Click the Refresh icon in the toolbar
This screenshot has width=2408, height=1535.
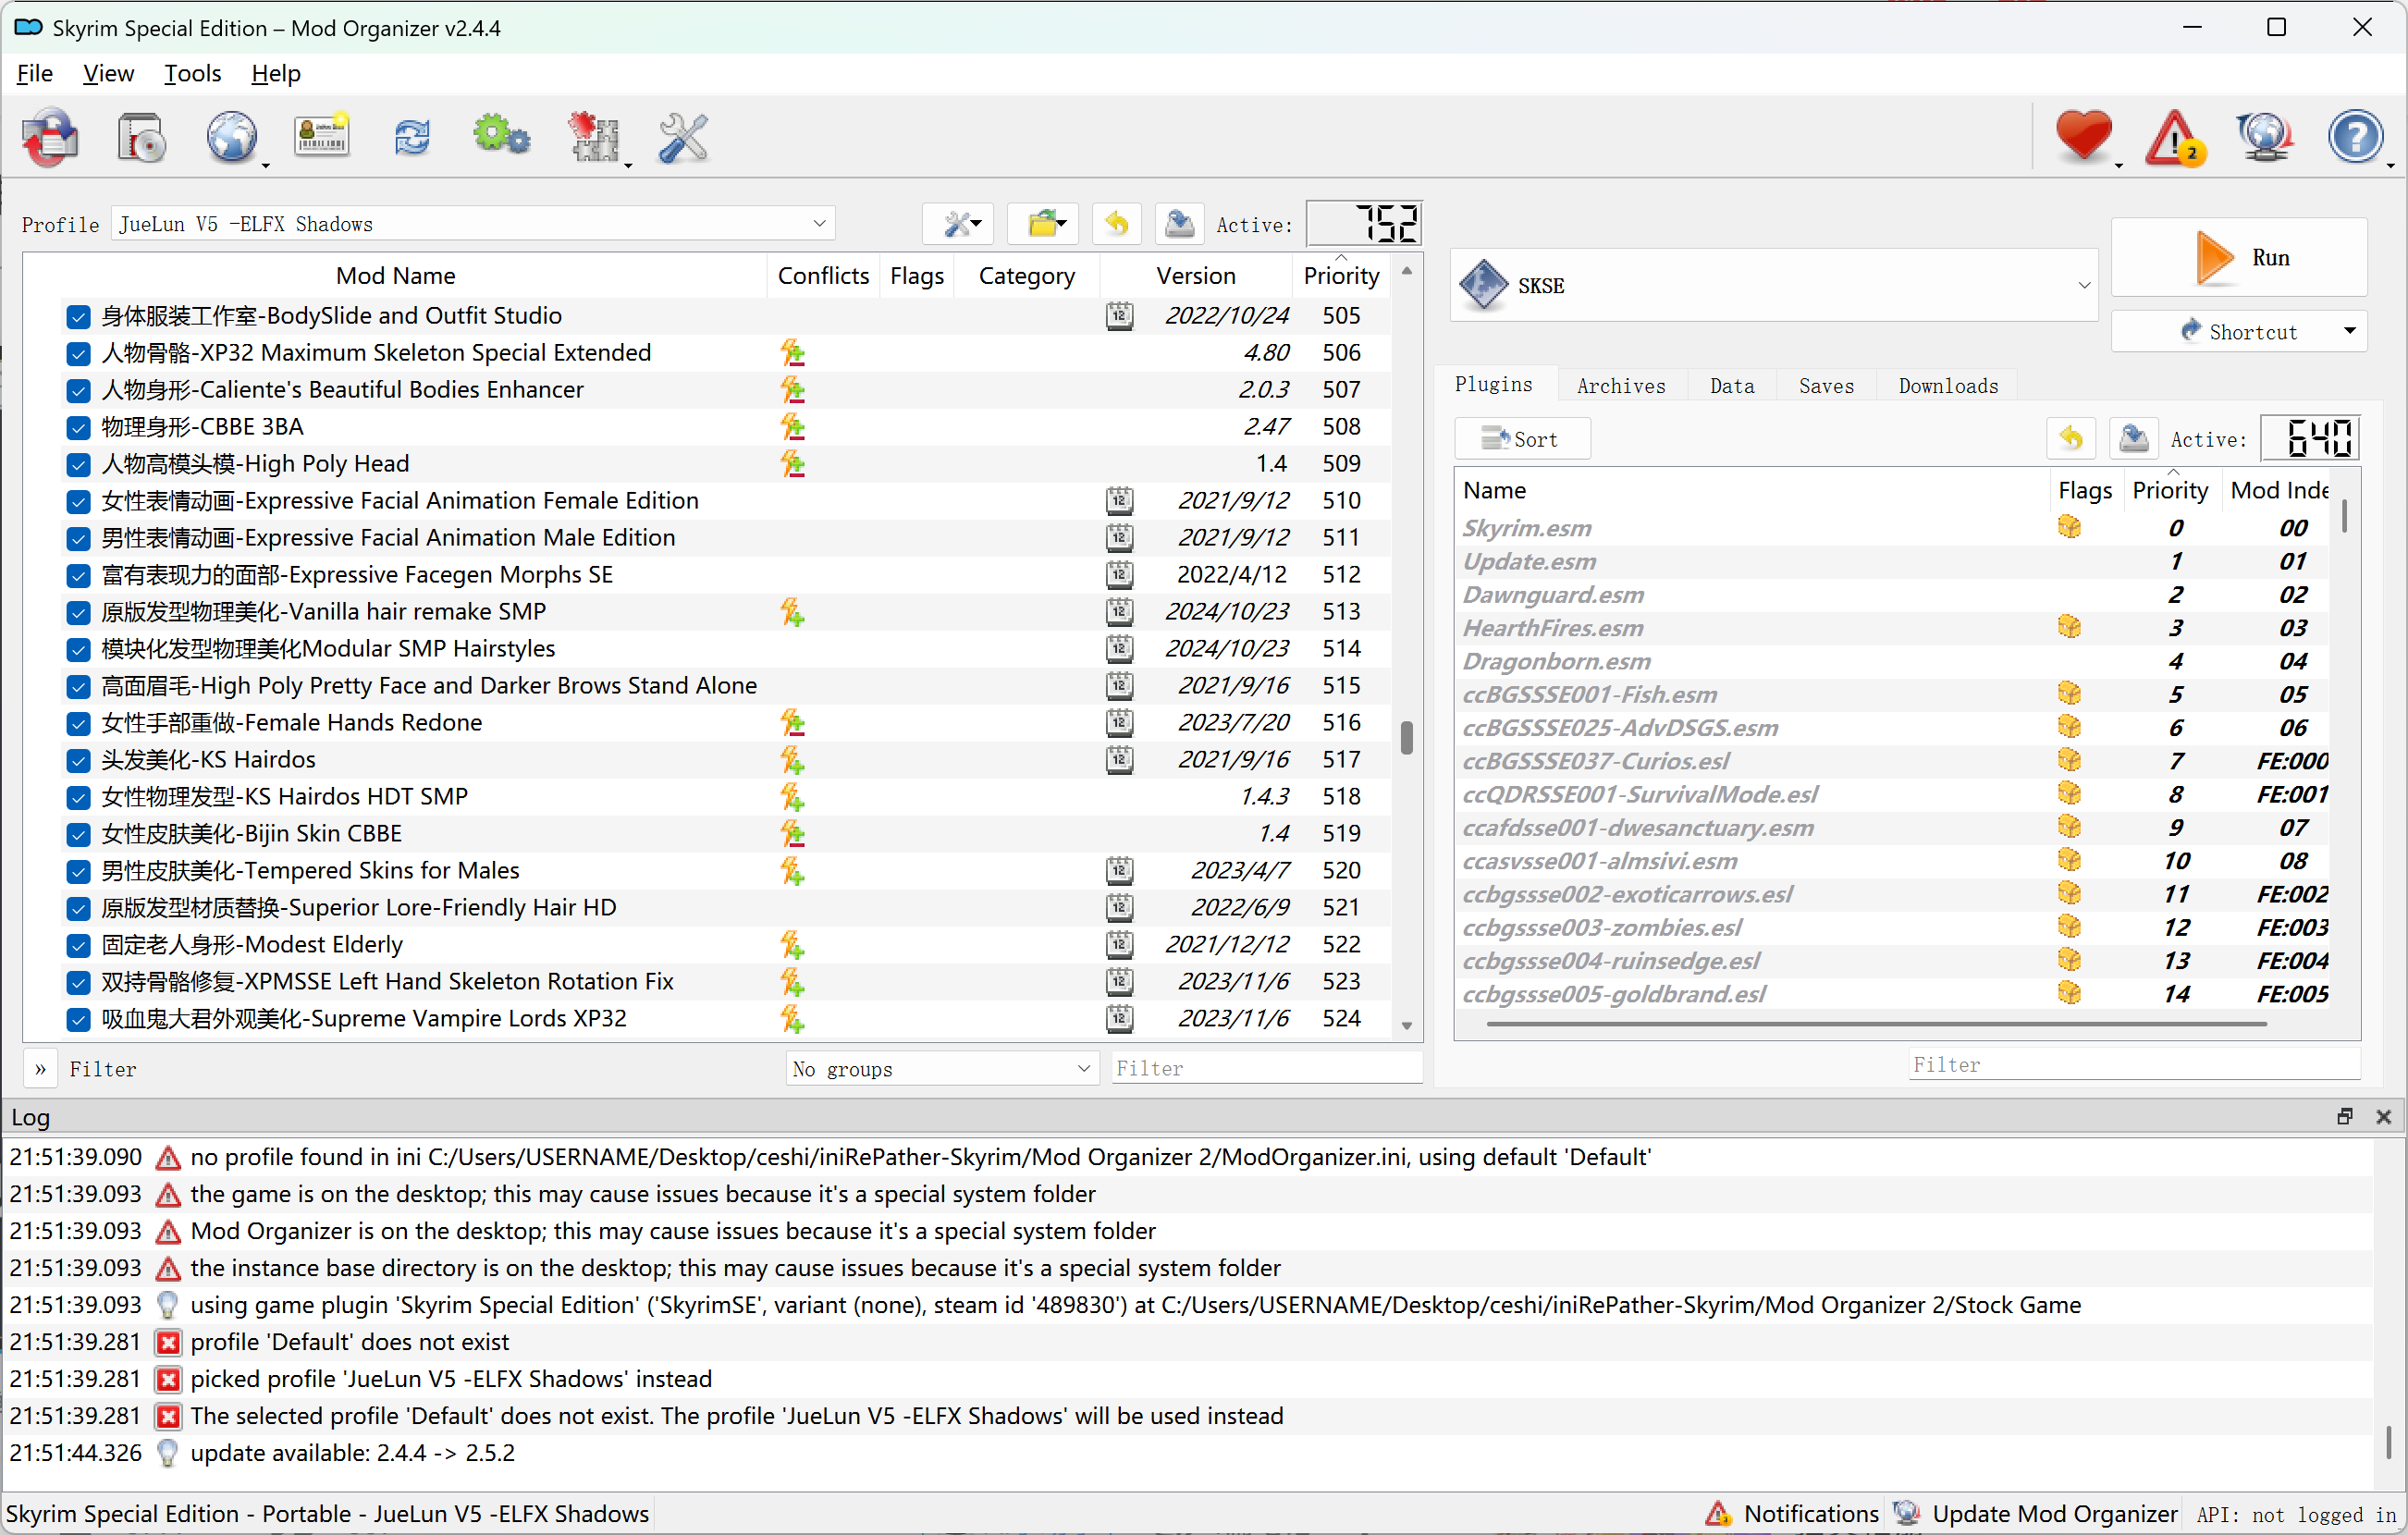412,137
